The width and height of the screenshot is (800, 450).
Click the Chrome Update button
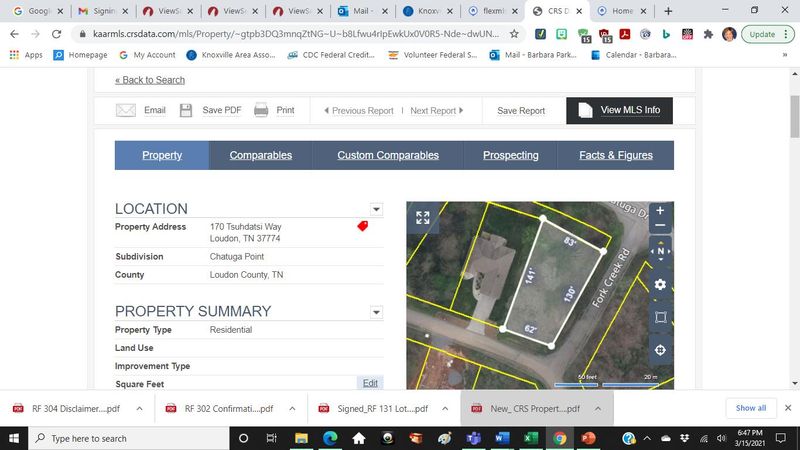pyautogui.click(x=767, y=34)
